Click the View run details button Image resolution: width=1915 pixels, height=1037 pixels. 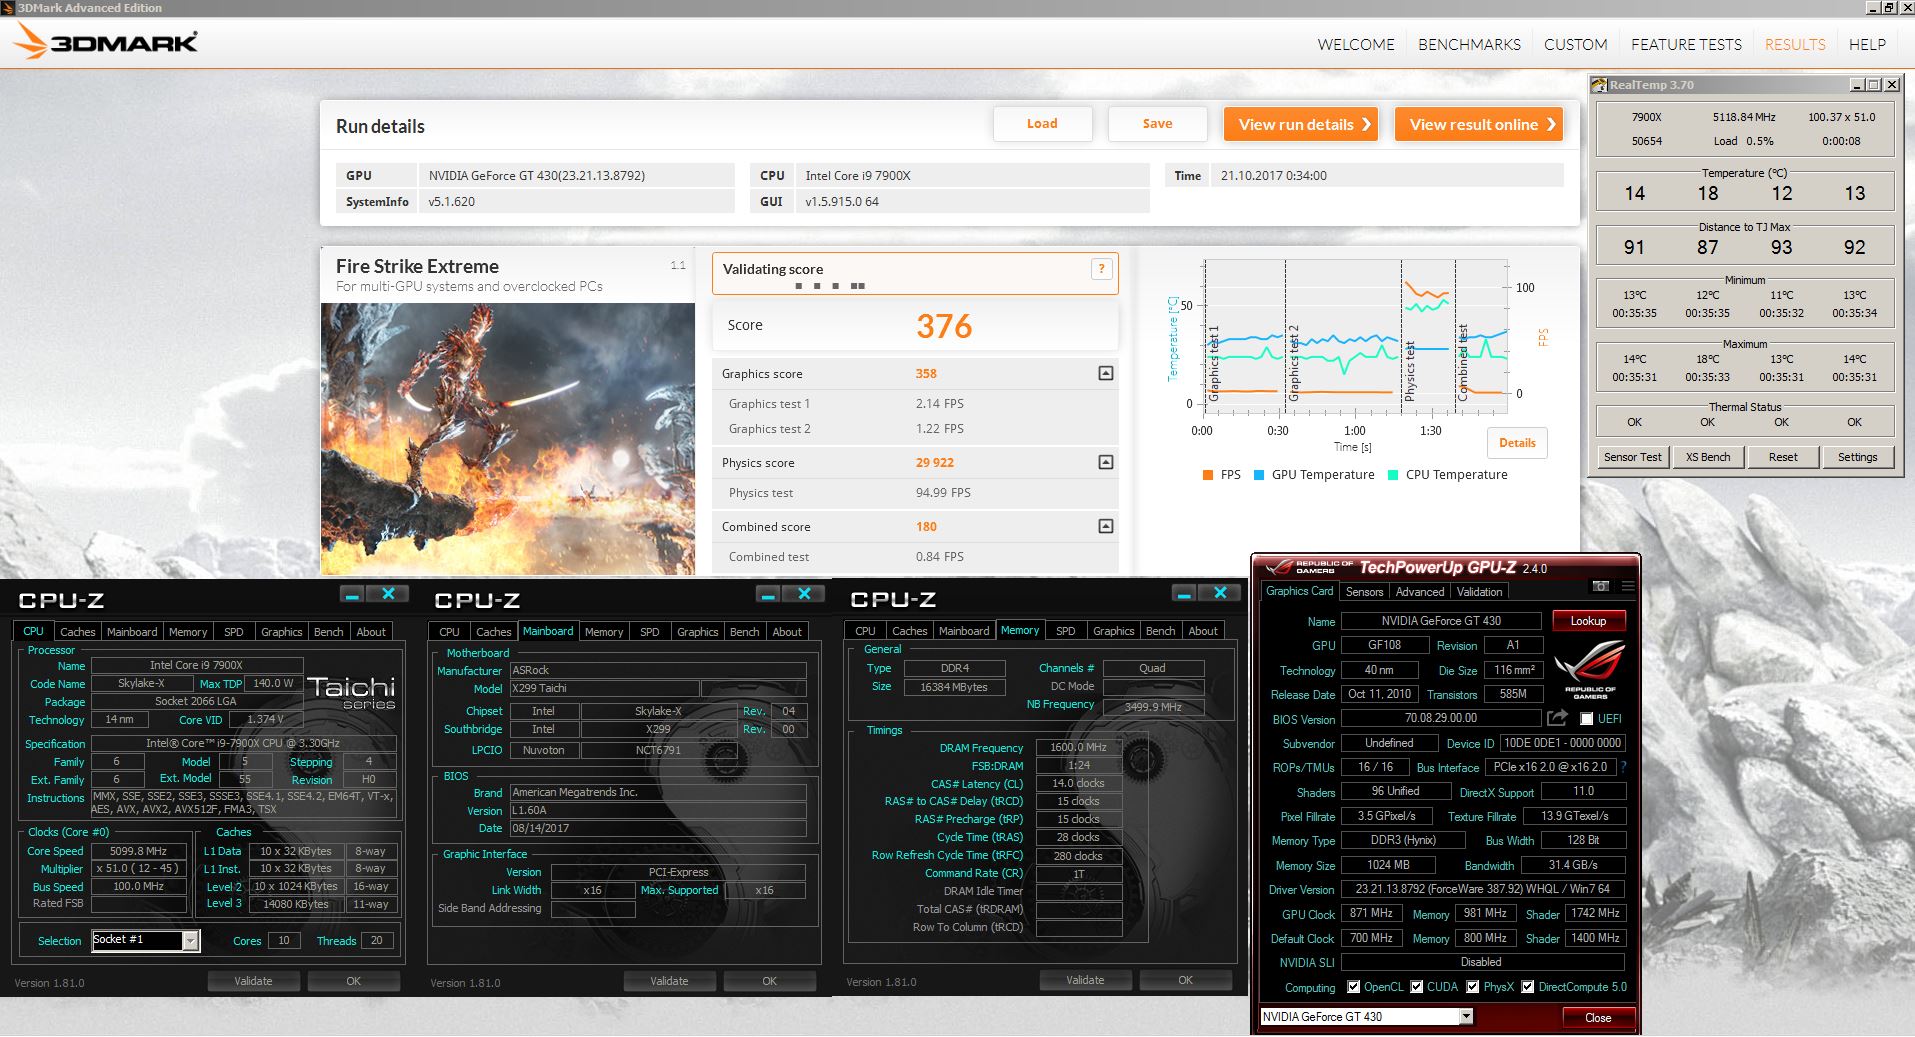[x=1301, y=124]
